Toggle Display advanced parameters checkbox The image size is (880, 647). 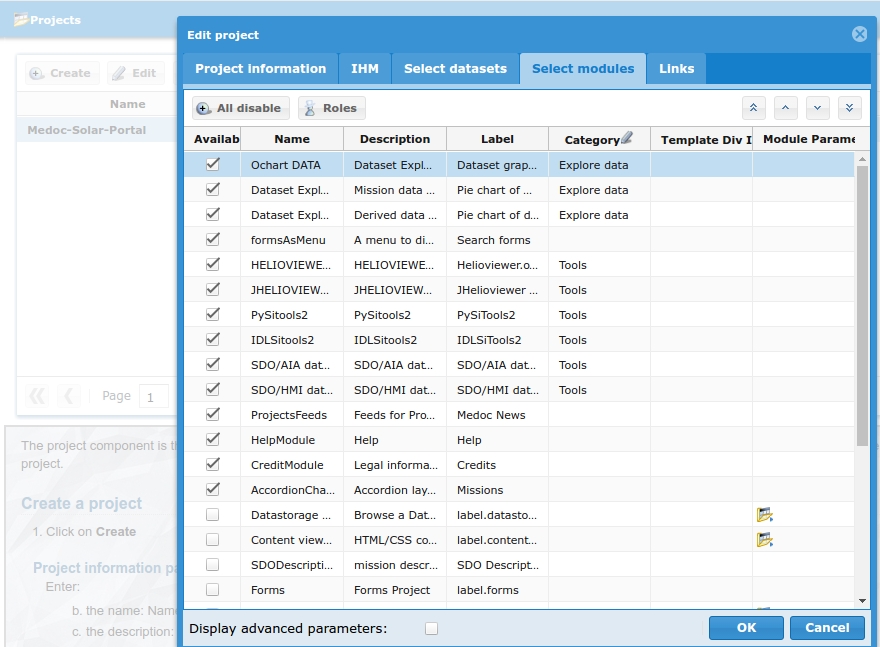[431, 628]
